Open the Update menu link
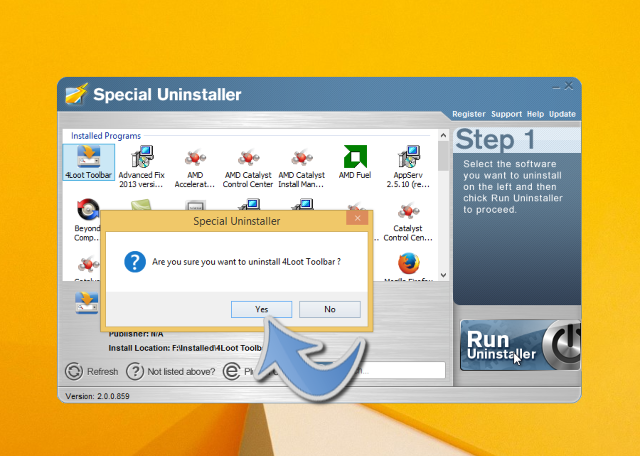Viewport: 640px width, 456px height. [562, 114]
